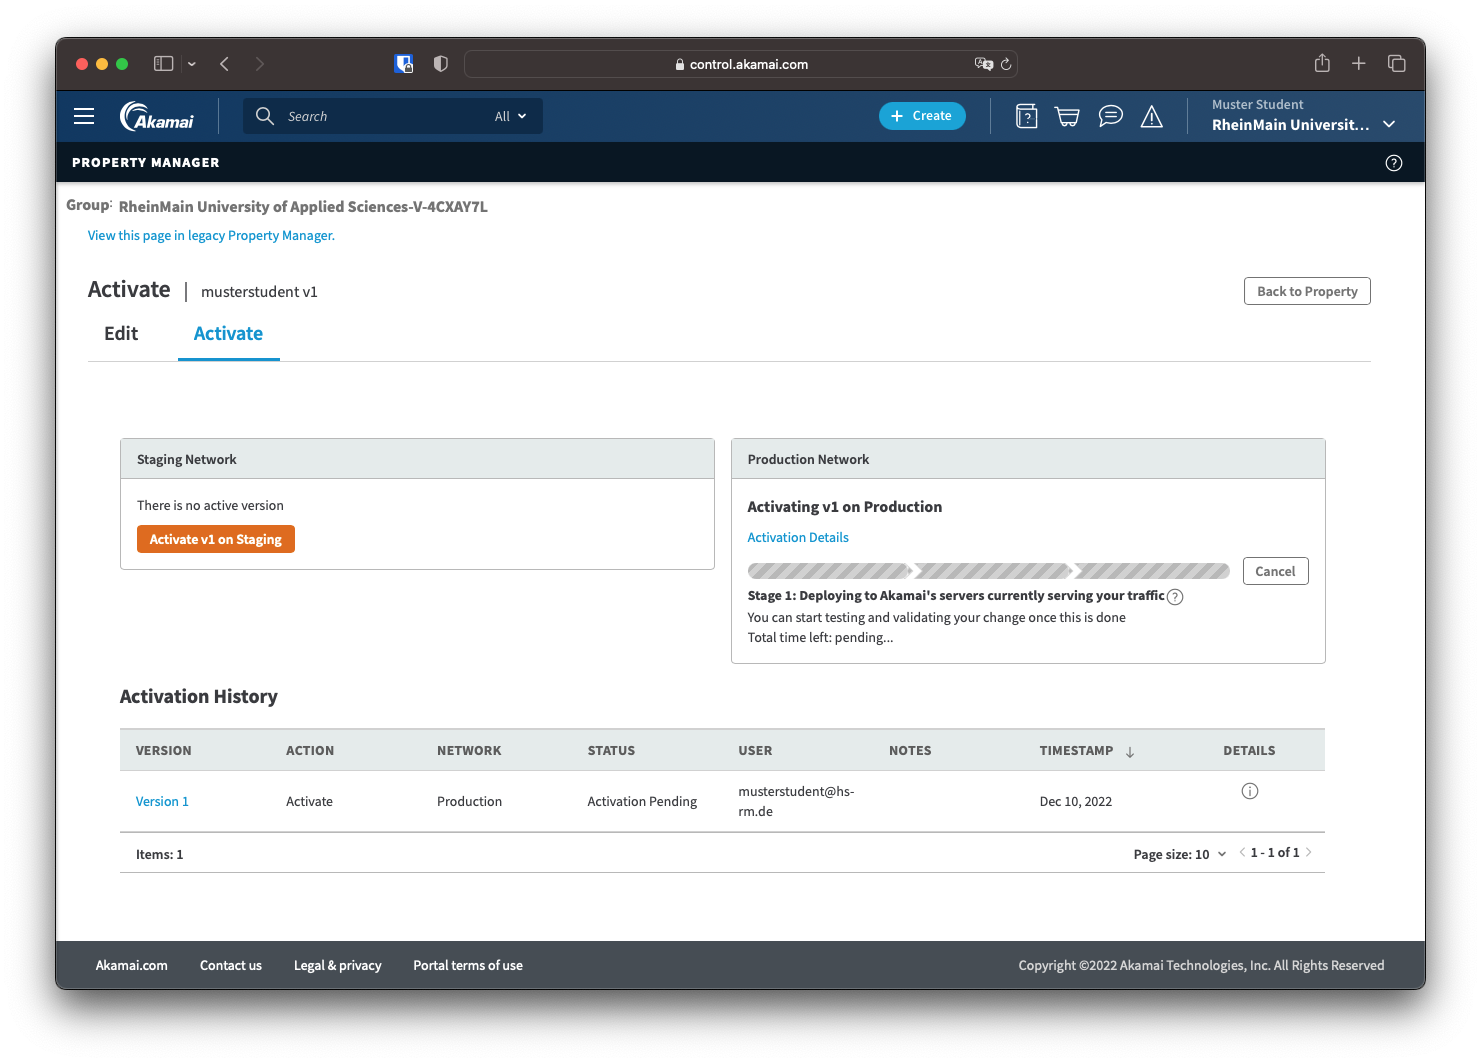1481x1063 pixels.
Task: Sort by the ACTION column header
Action: coord(310,751)
